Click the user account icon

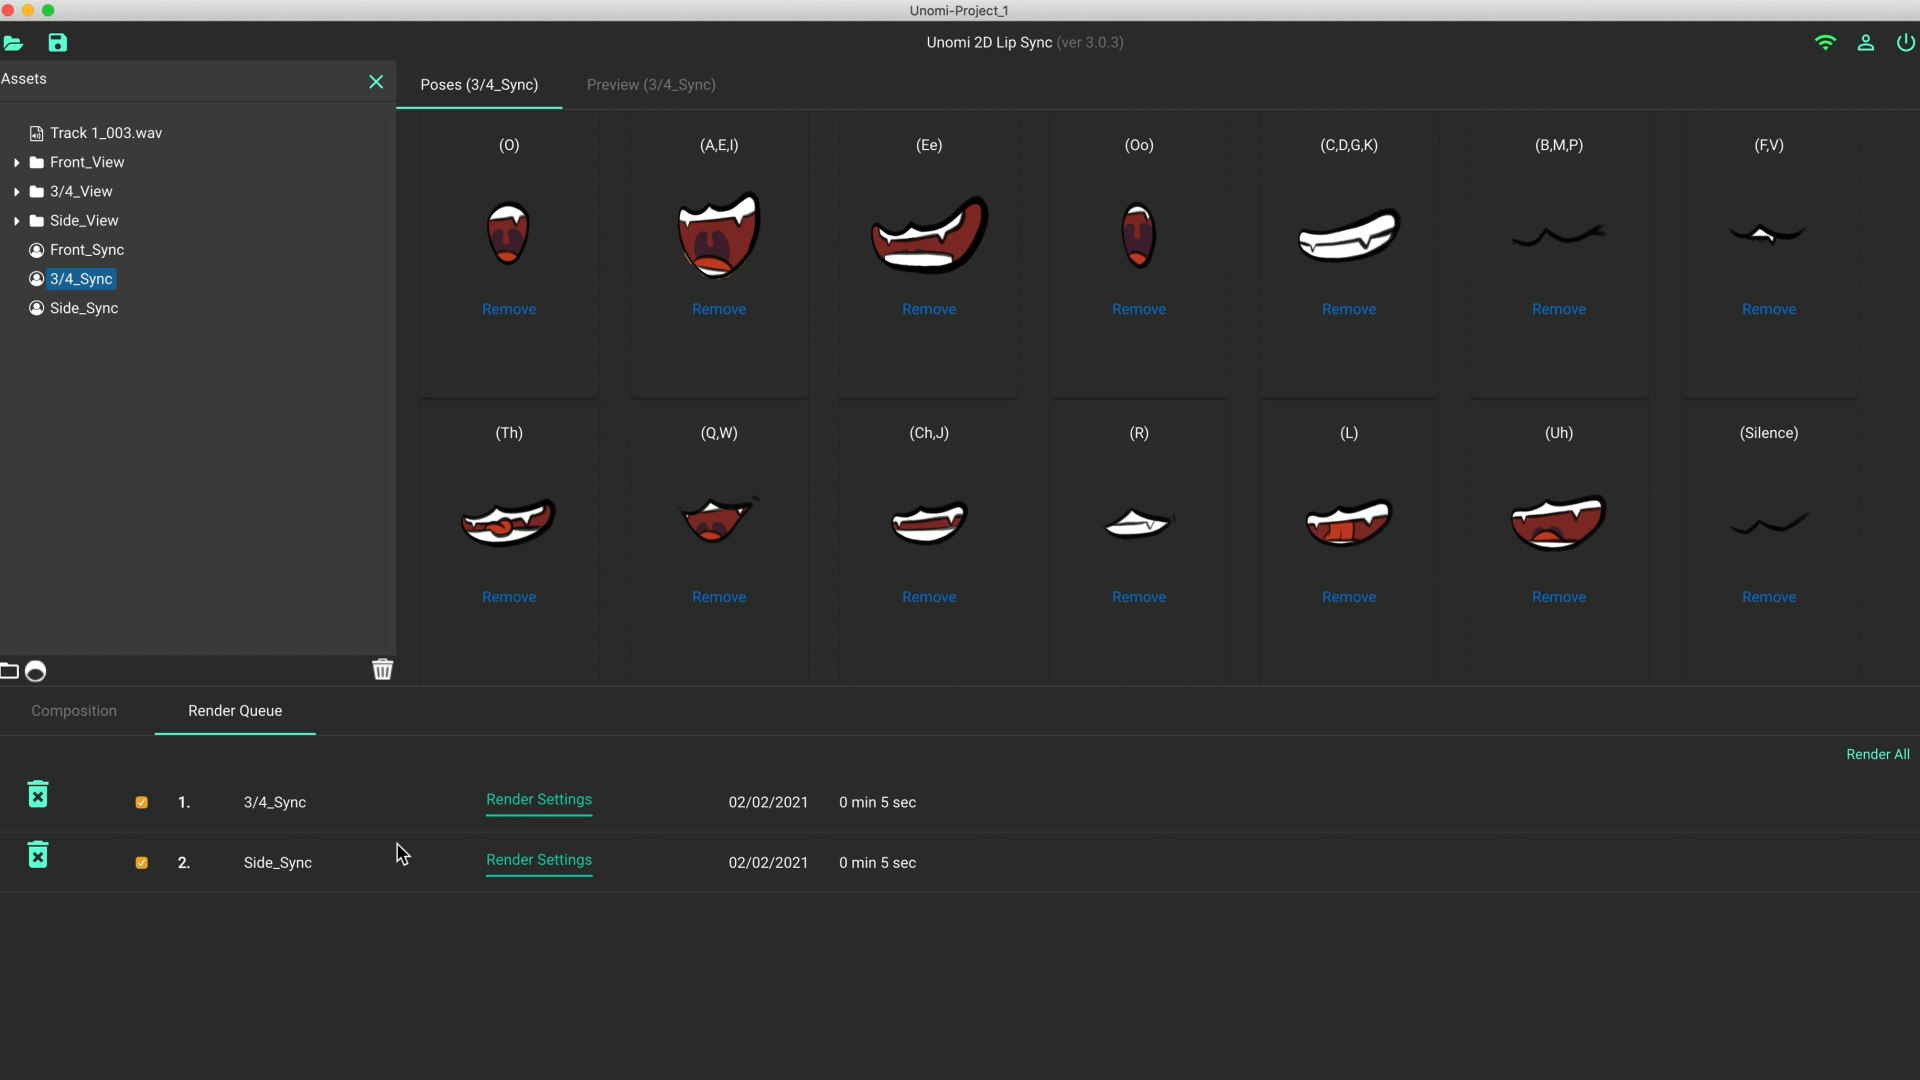(1865, 43)
